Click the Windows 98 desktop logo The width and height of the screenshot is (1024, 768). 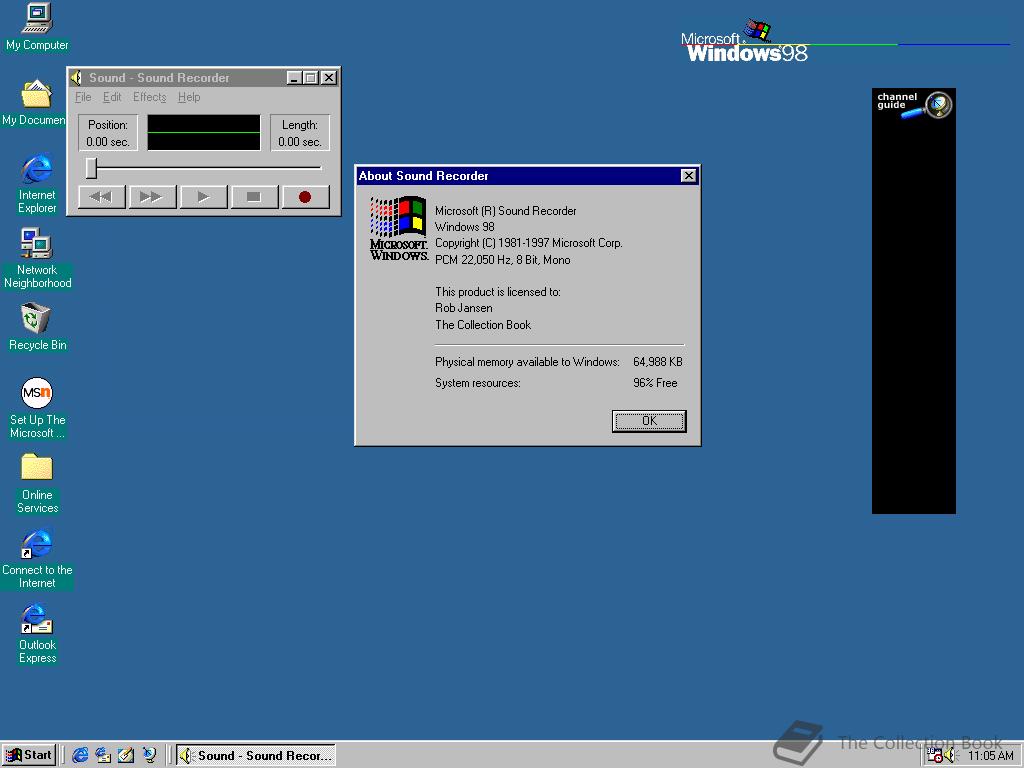point(744,41)
